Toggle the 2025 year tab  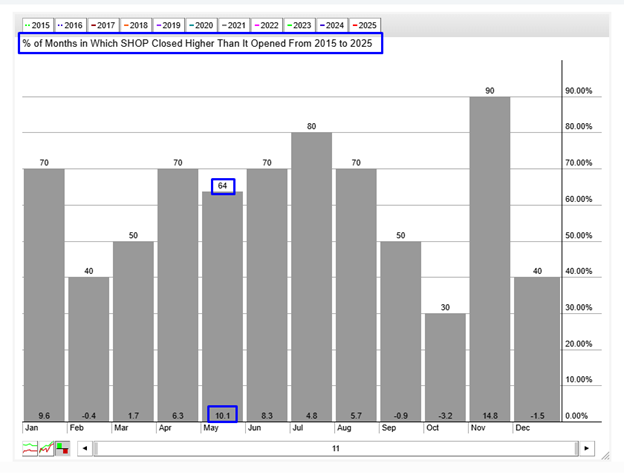coord(365,25)
